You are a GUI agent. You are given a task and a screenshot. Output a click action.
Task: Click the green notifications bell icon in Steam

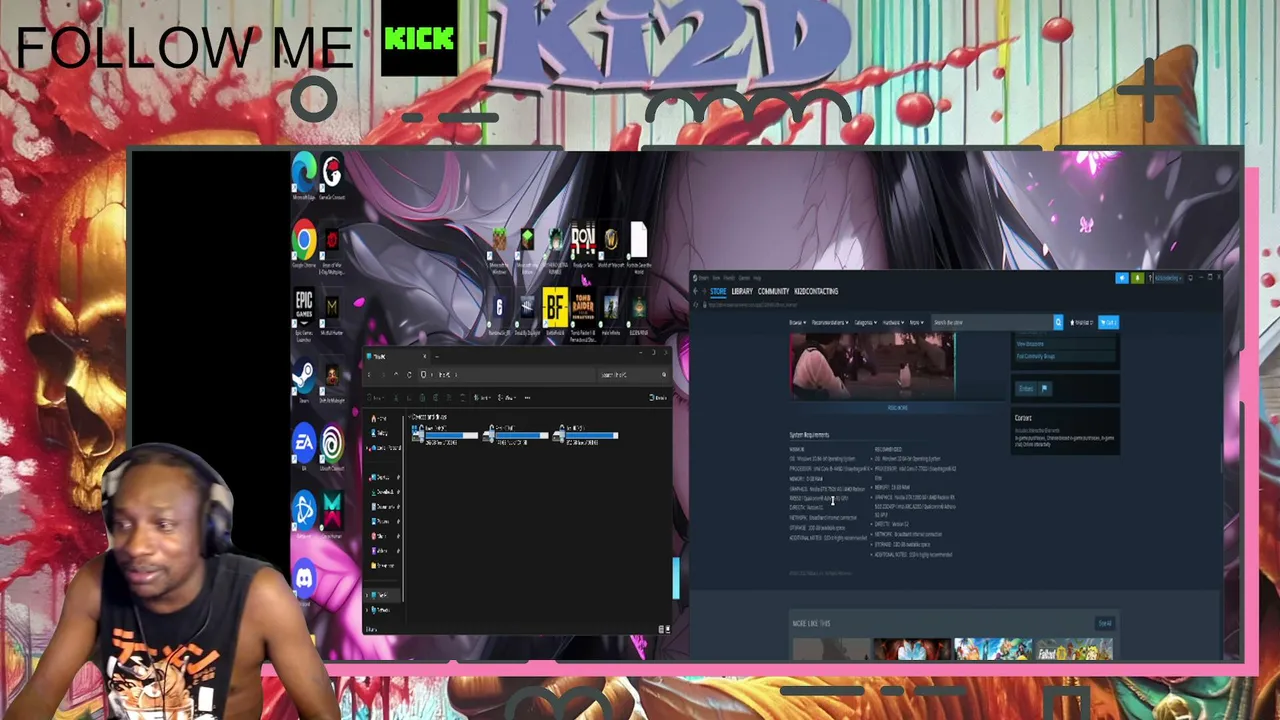click(1137, 278)
